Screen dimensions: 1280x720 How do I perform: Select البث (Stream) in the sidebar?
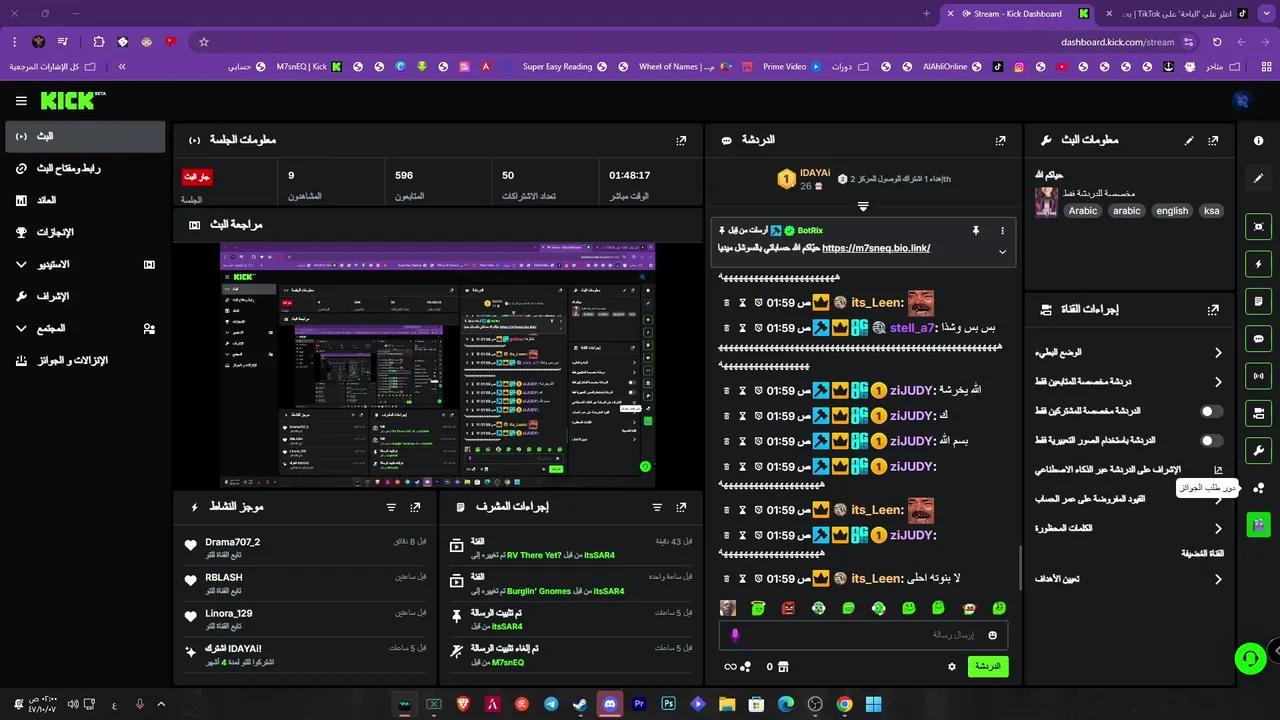pos(84,136)
